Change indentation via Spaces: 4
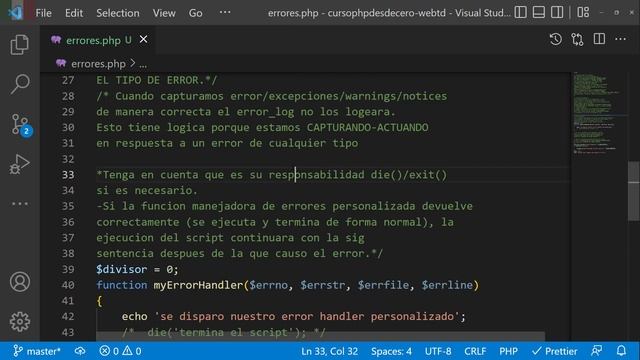 point(391,351)
